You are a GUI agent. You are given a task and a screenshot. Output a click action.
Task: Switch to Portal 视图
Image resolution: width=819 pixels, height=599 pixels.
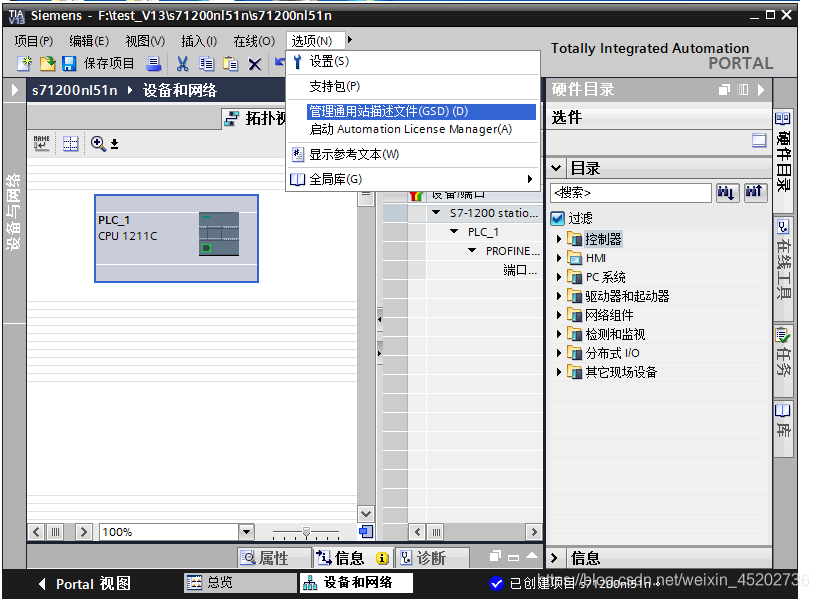[x=85, y=583]
